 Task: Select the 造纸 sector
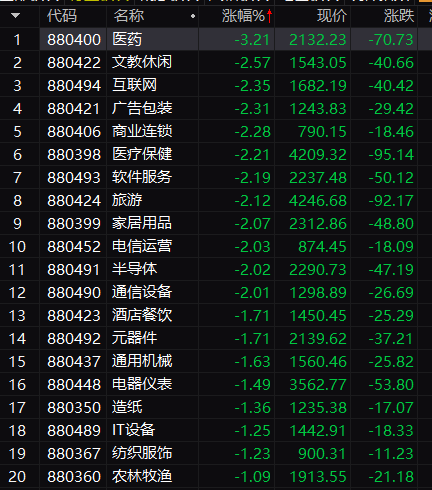[127, 407]
